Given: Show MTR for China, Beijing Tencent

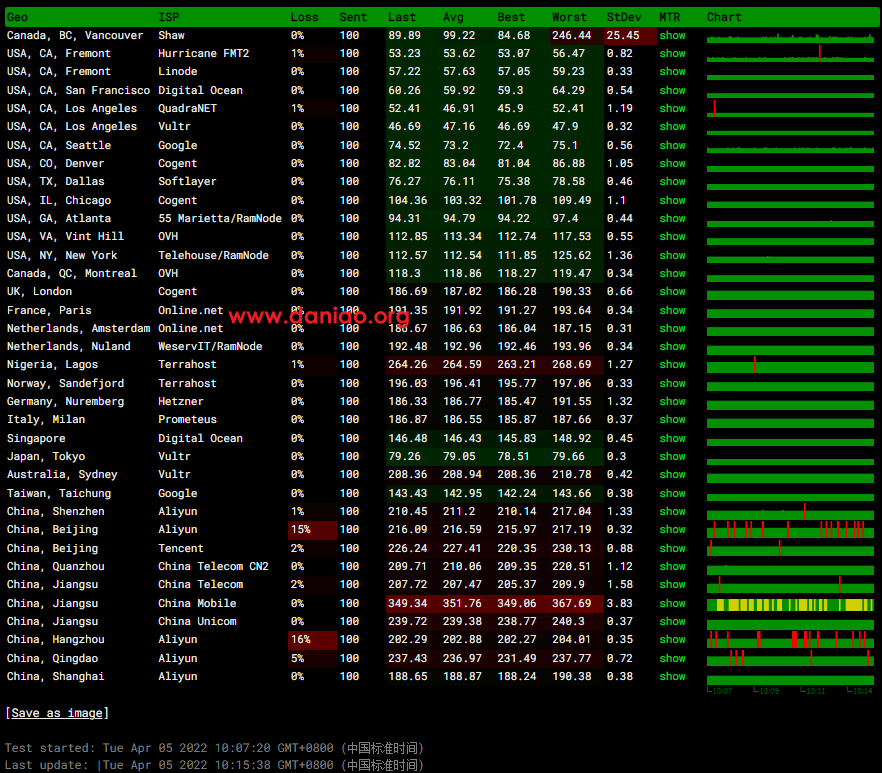Looking at the screenshot, I should coord(672,548).
